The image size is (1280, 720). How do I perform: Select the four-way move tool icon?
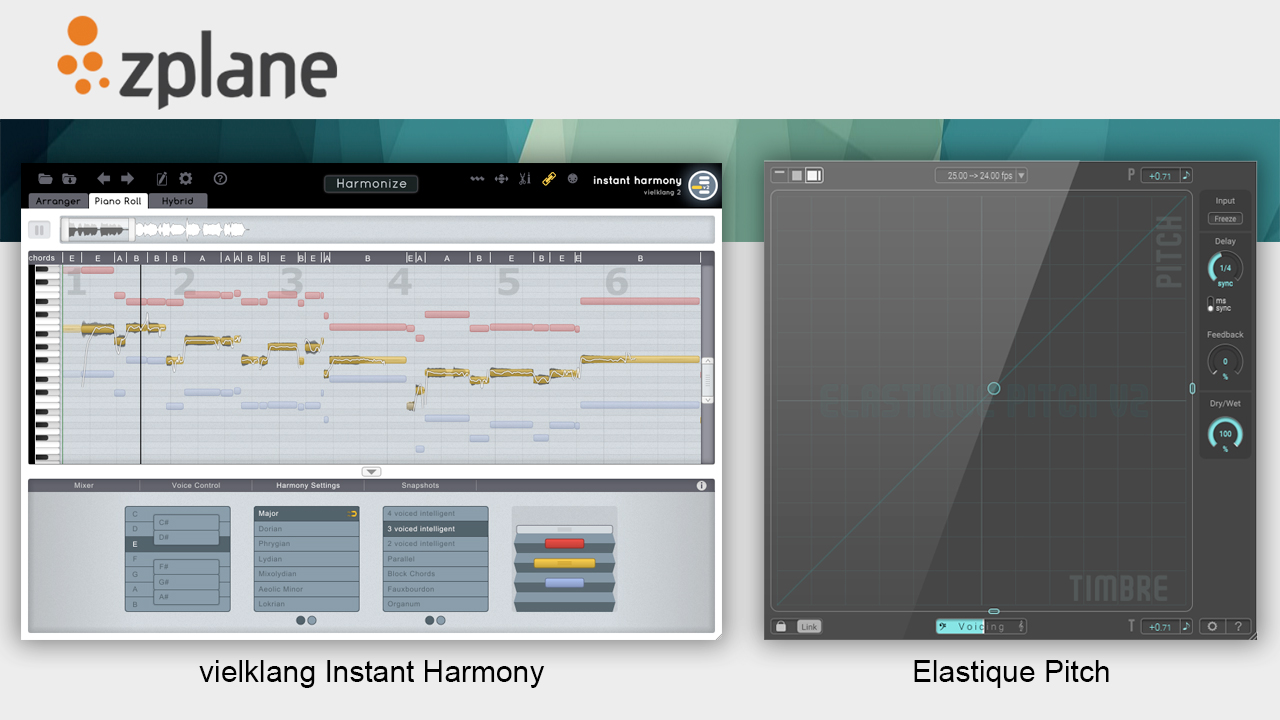pyautogui.click(x=501, y=179)
